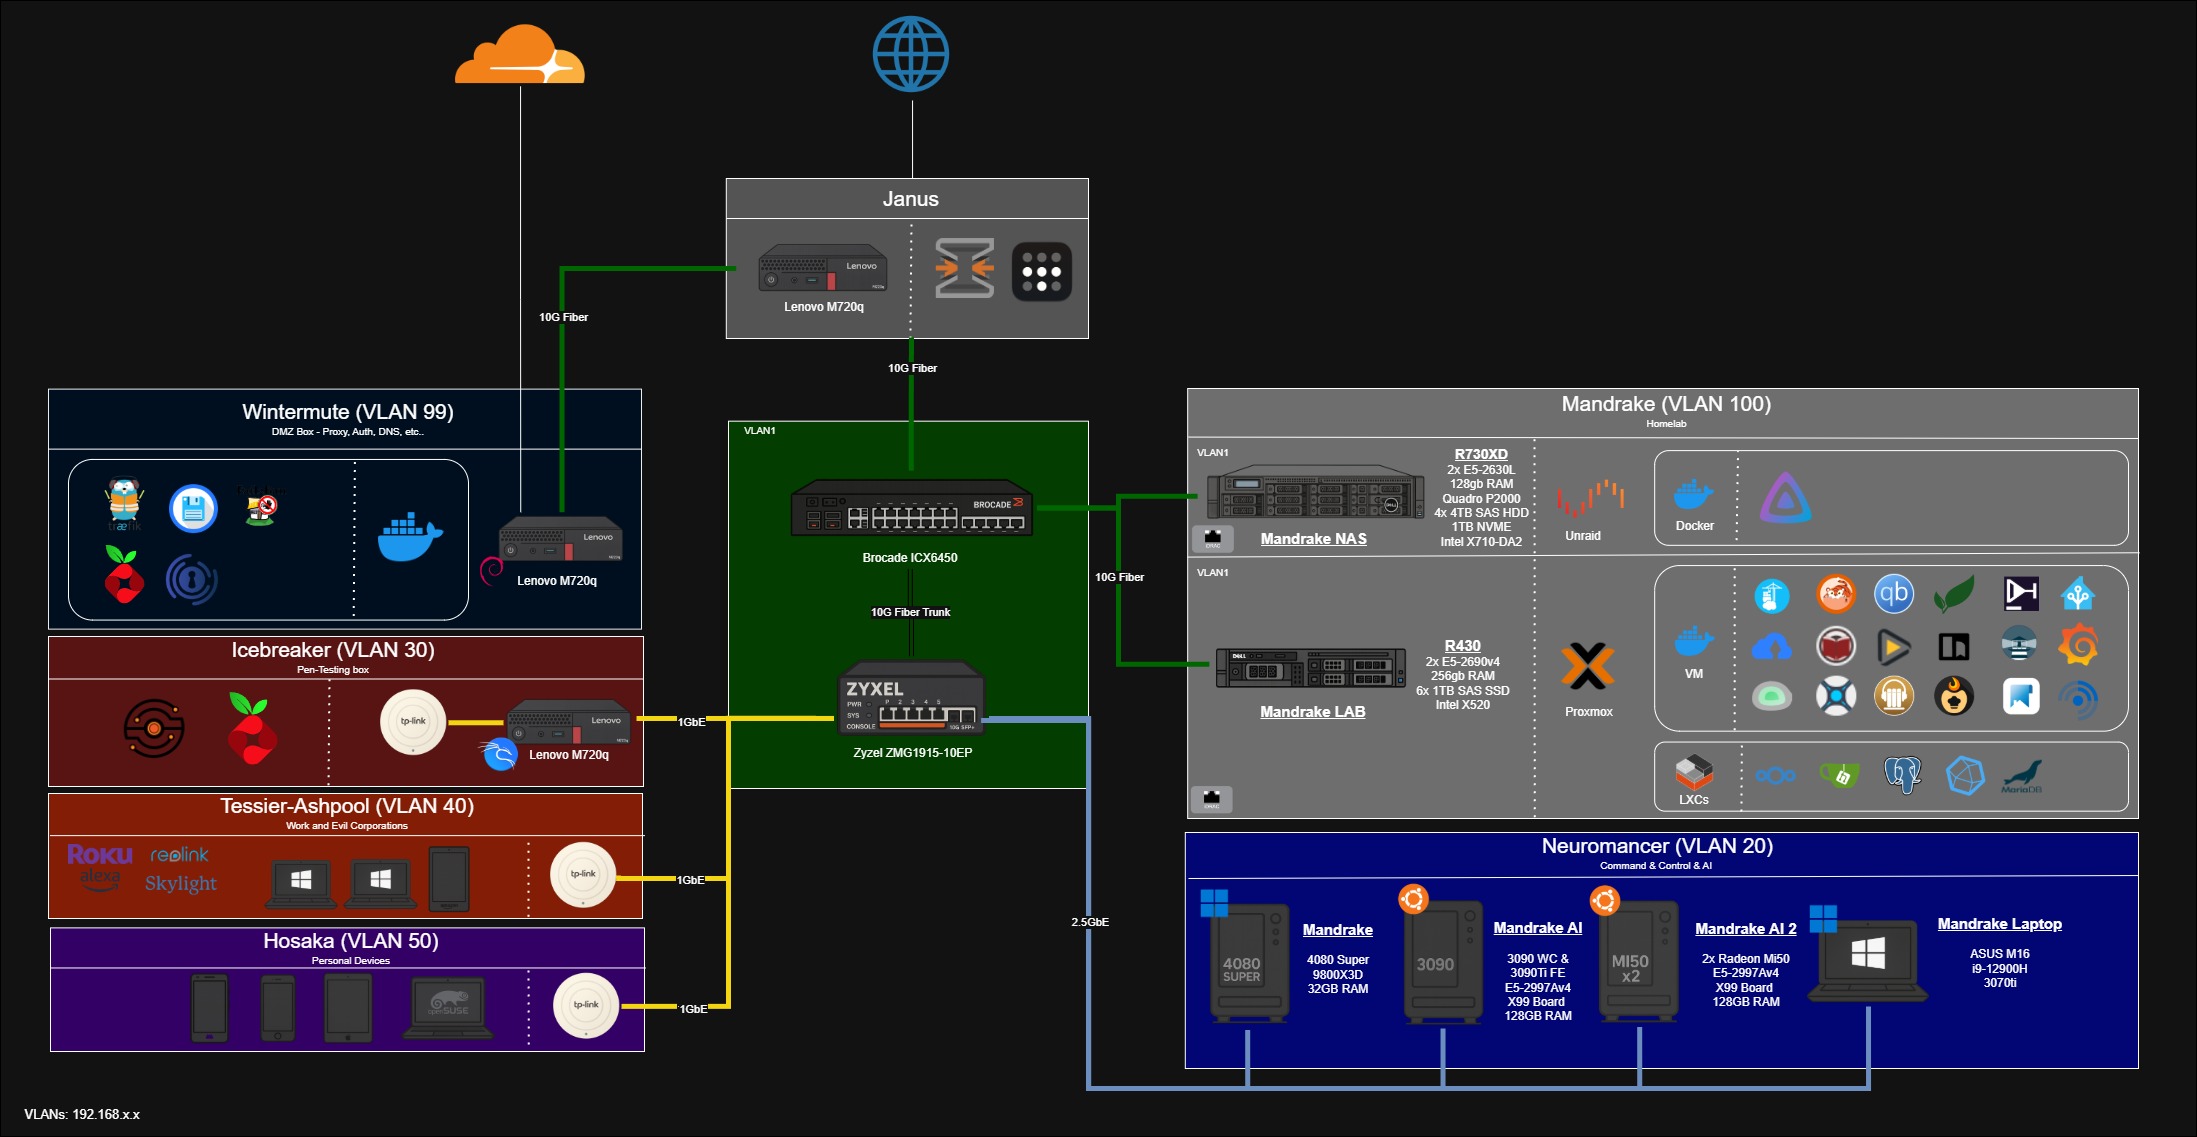Click the internet globe icon above Janus

coord(910,55)
